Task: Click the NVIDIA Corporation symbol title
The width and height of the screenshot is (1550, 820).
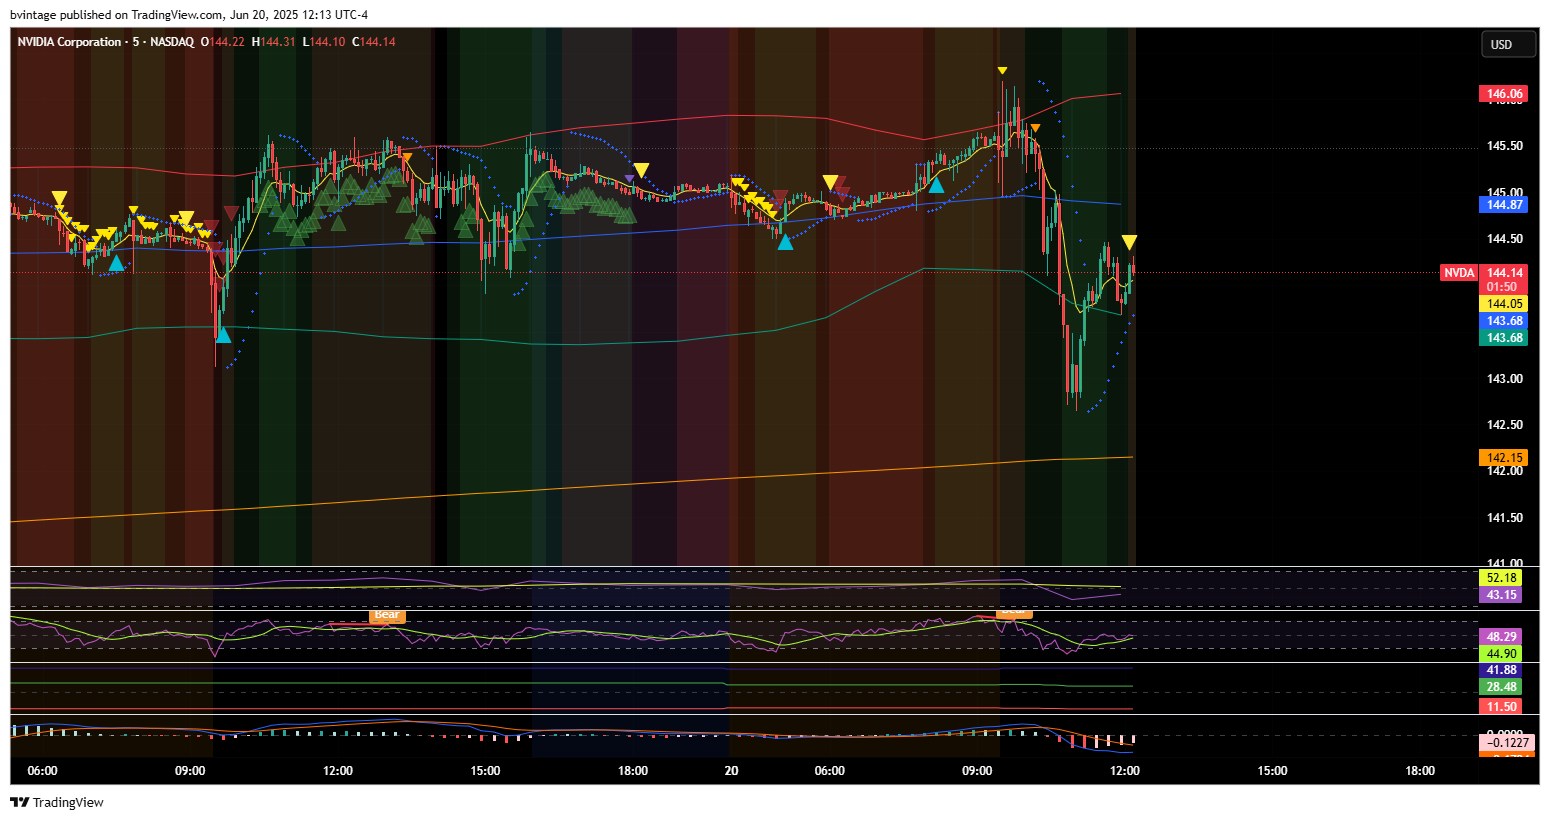Action: (69, 42)
